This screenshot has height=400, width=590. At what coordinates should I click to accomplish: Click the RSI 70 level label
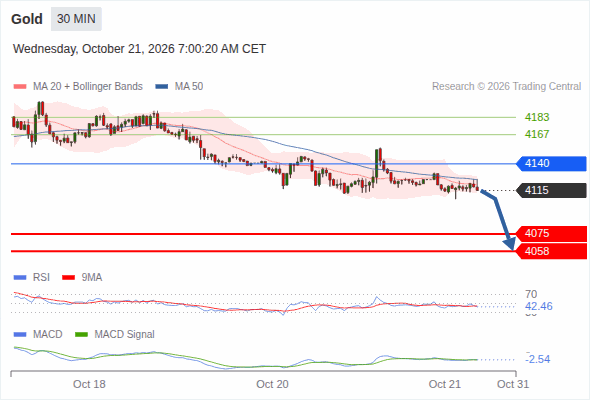(531, 294)
